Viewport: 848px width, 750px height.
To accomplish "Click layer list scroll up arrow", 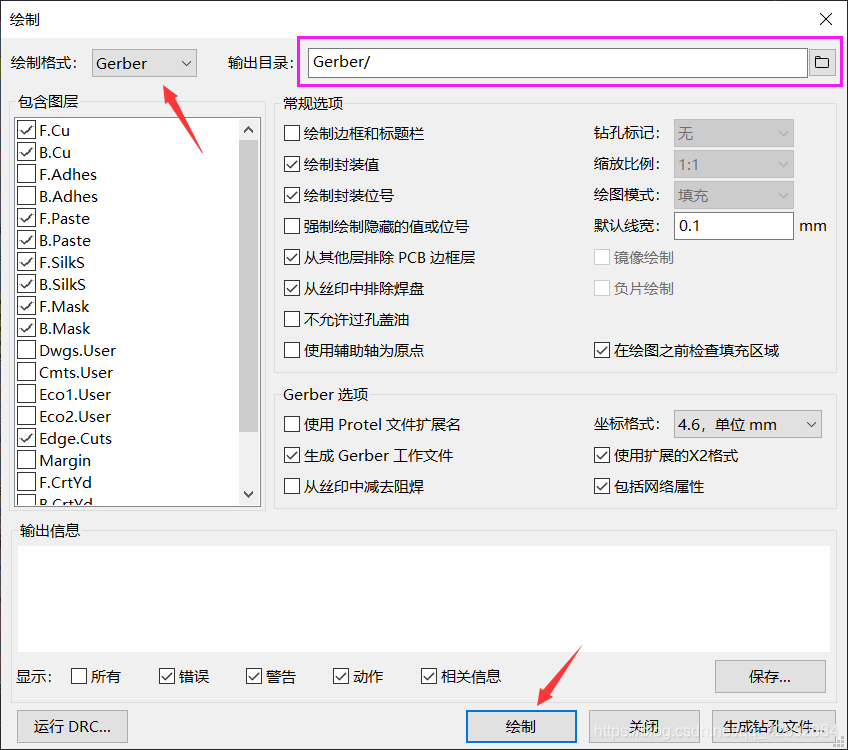I will pos(248,130).
